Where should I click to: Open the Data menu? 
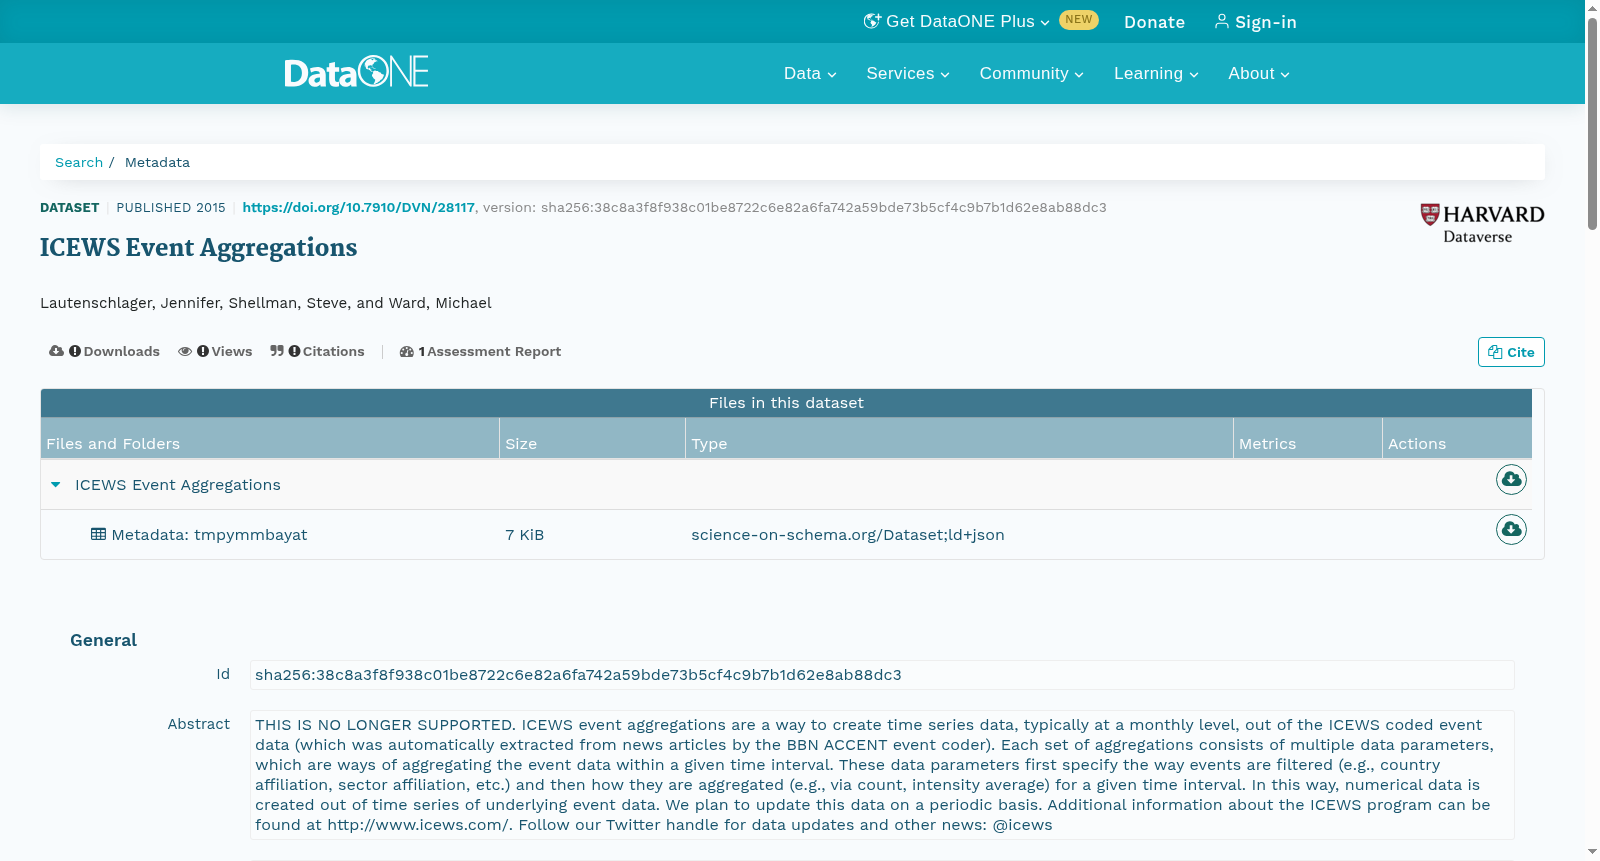click(x=810, y=73)
